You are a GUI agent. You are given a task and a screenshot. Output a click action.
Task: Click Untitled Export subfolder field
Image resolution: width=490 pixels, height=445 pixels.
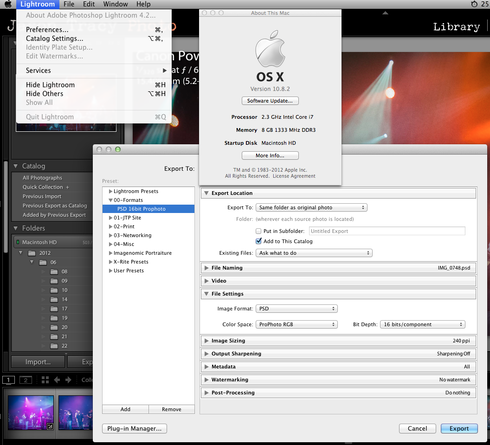coord(387,231)
